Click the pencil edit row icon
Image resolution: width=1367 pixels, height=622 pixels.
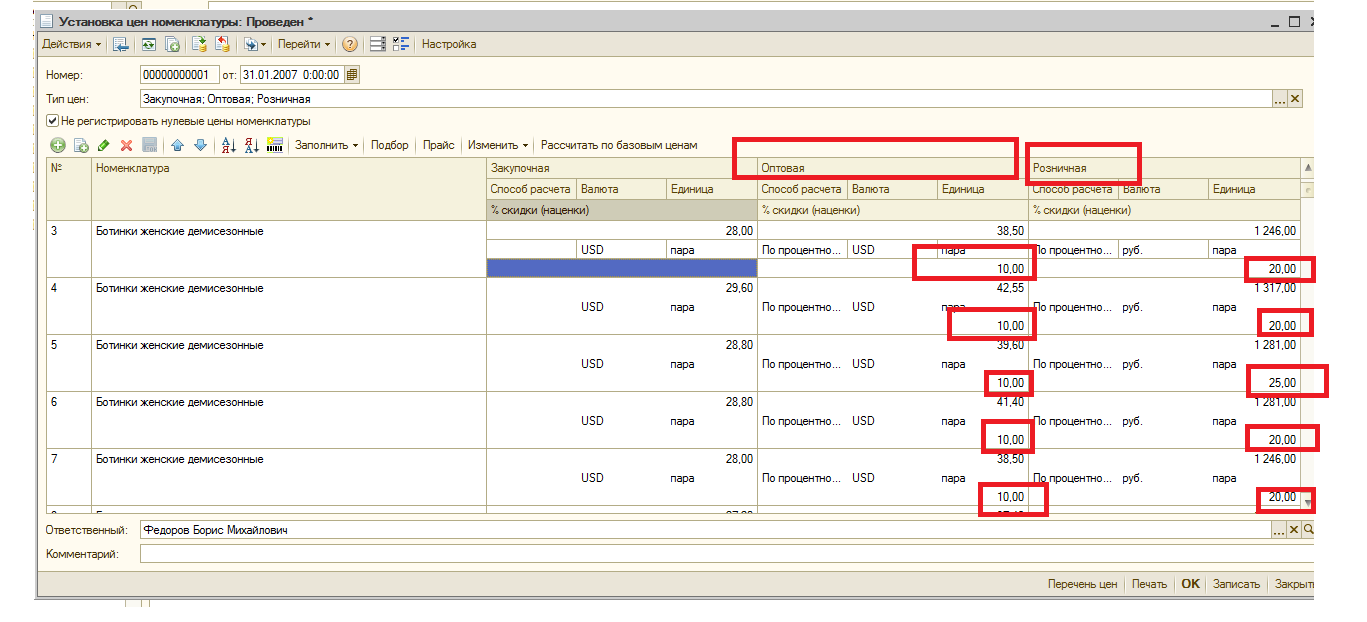104,145
